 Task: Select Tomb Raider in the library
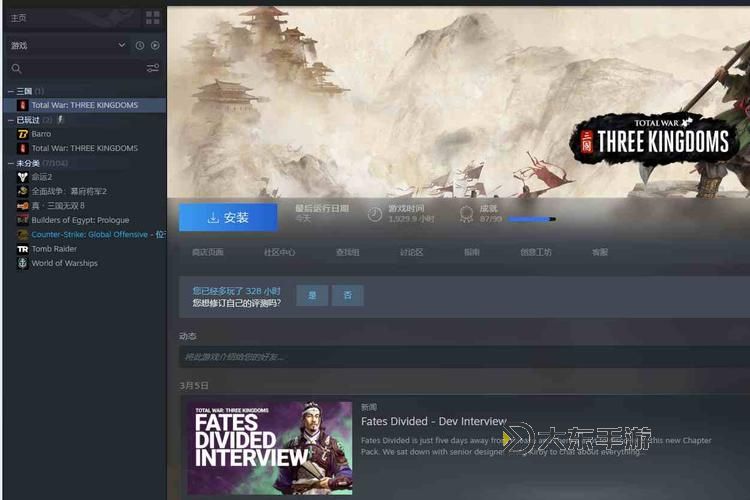tap(54, 249)
